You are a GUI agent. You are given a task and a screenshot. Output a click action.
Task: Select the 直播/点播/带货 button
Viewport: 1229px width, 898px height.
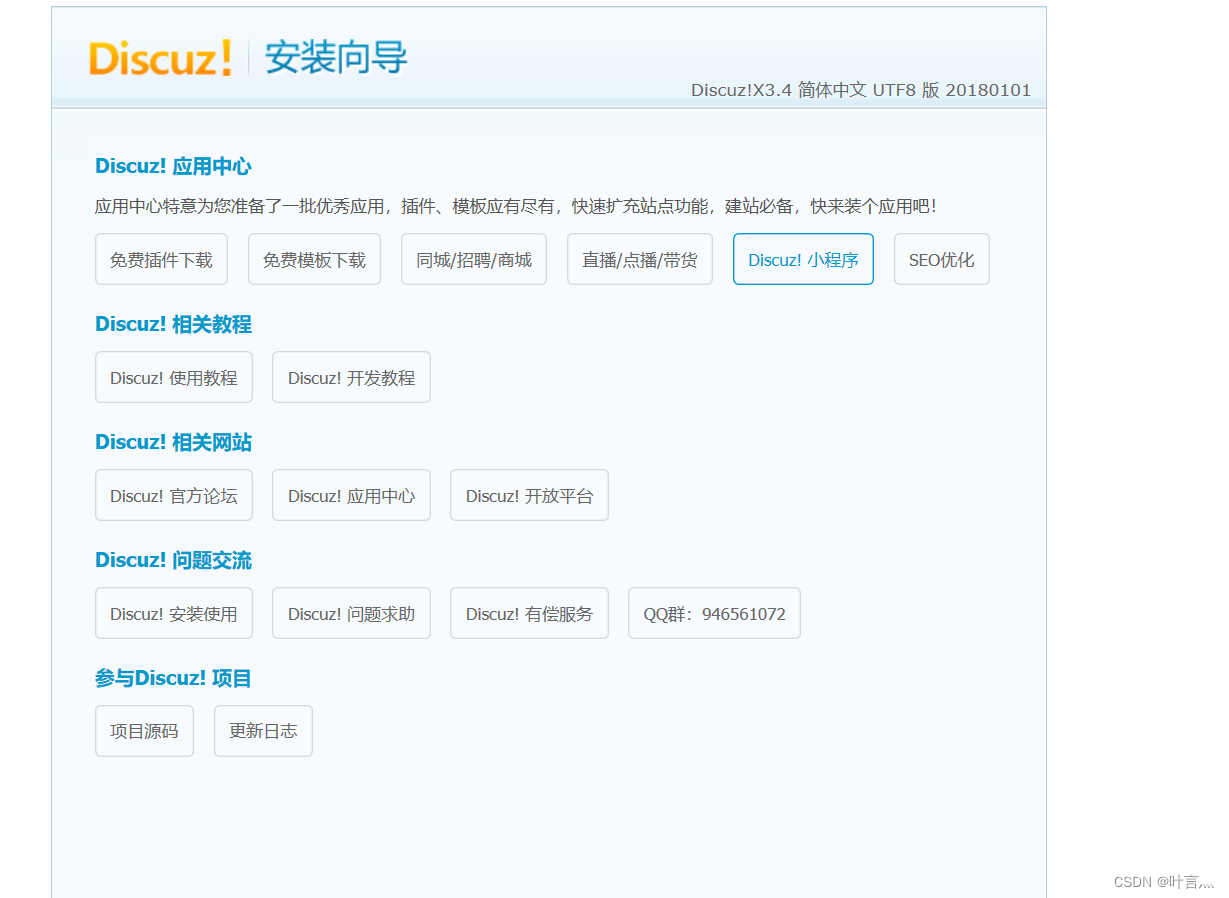click(x=640, y=260)
